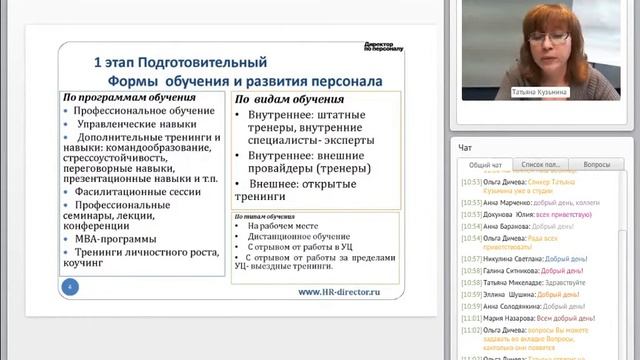Screen dimensions: 640x360
Task: Click the blue slide number circle
Action: point(70,287)
